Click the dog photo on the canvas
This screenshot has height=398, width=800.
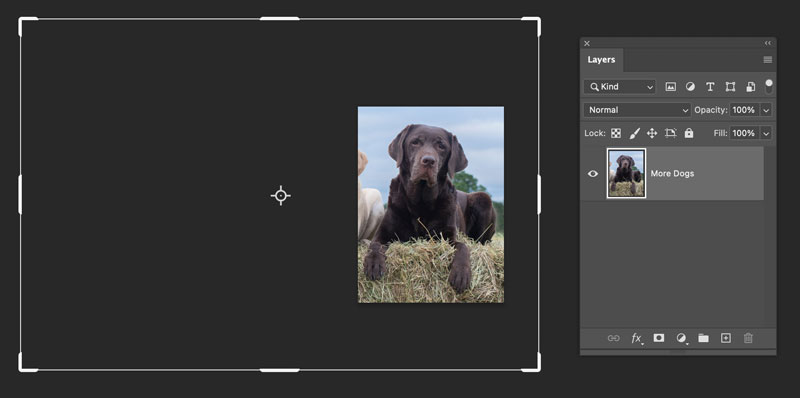coord(431,205)
